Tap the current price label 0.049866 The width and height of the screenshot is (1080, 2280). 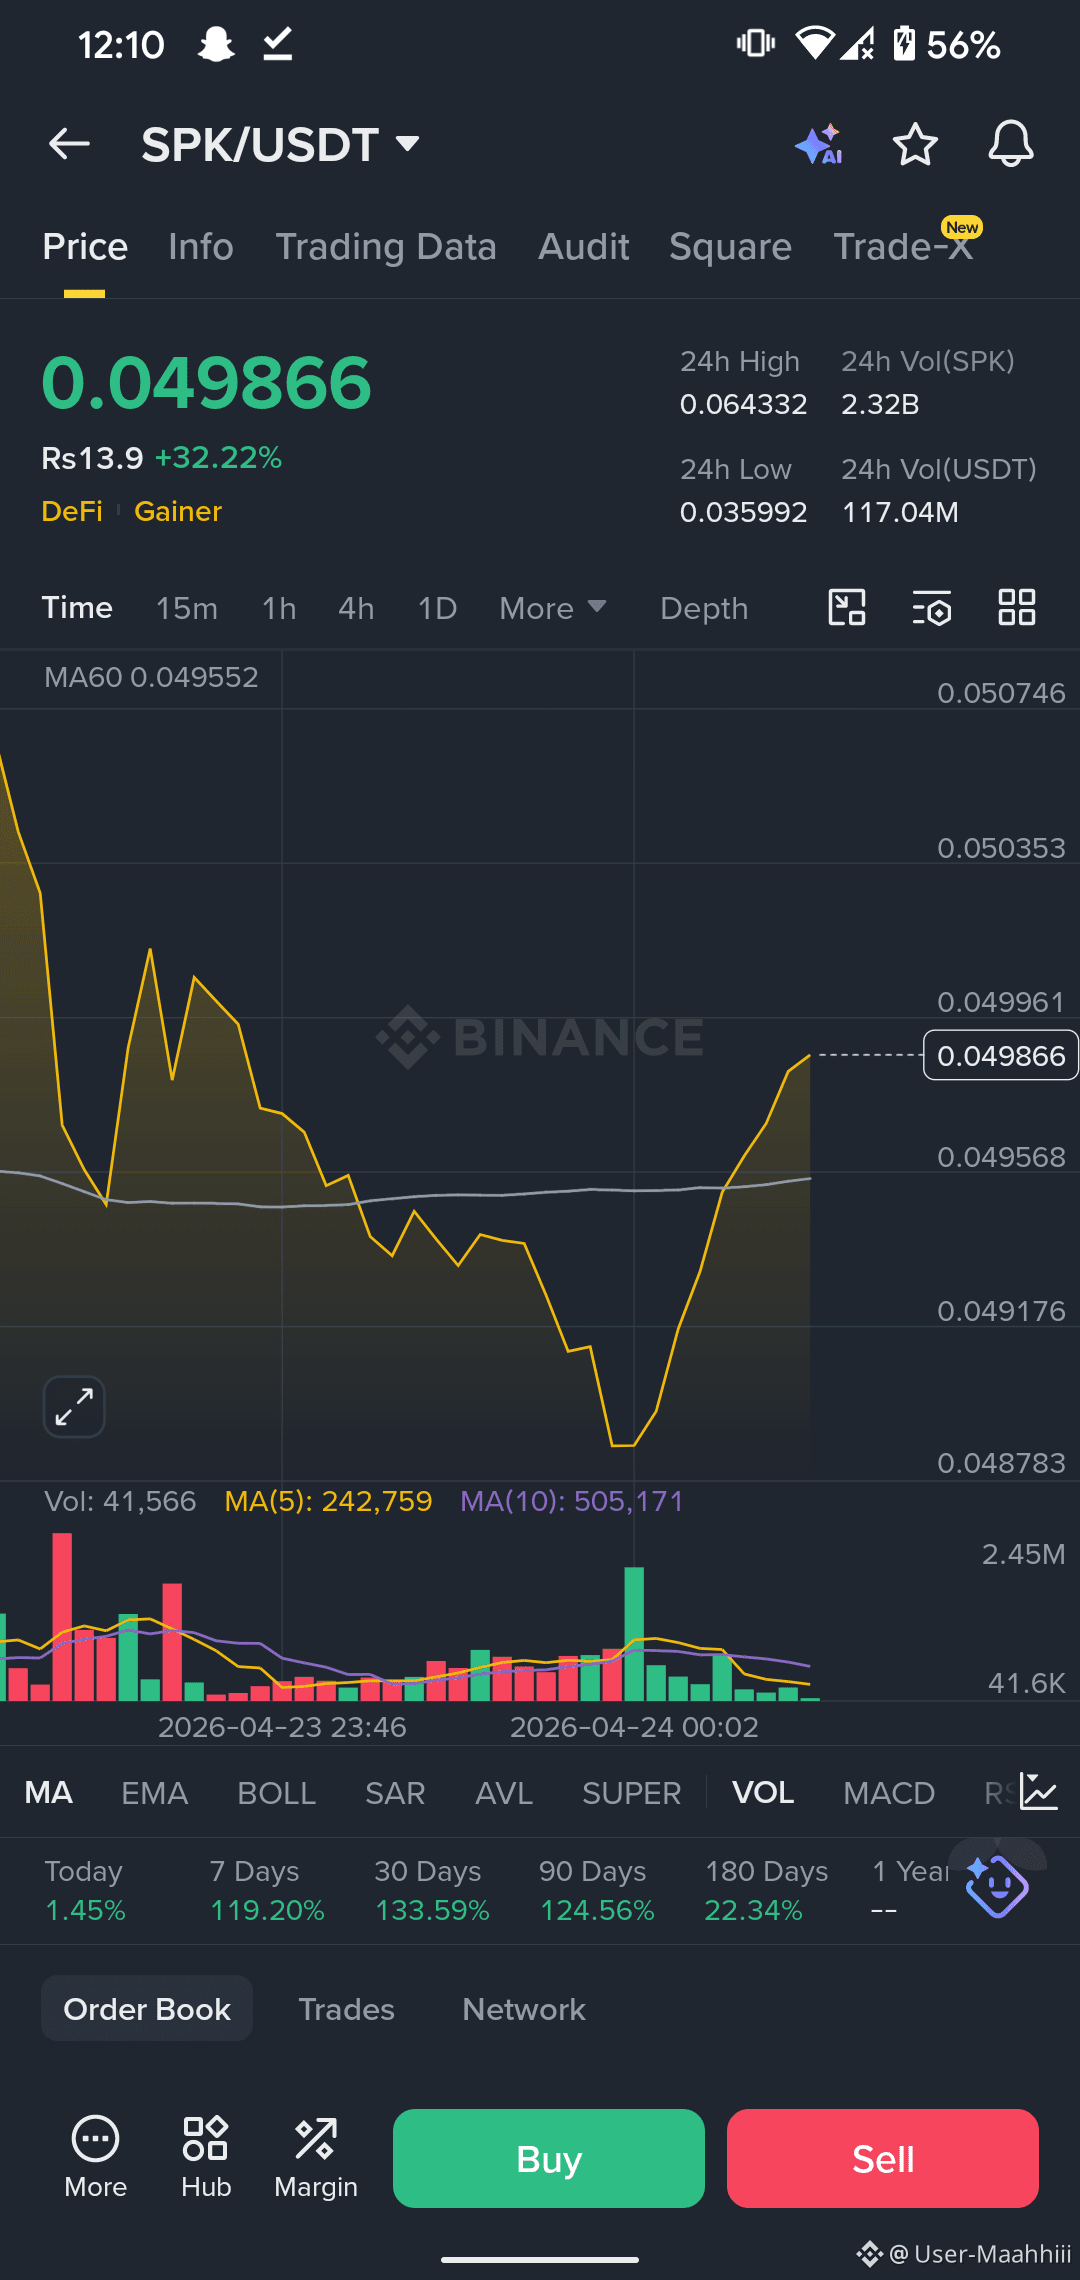click(x=1000, y=1055)
